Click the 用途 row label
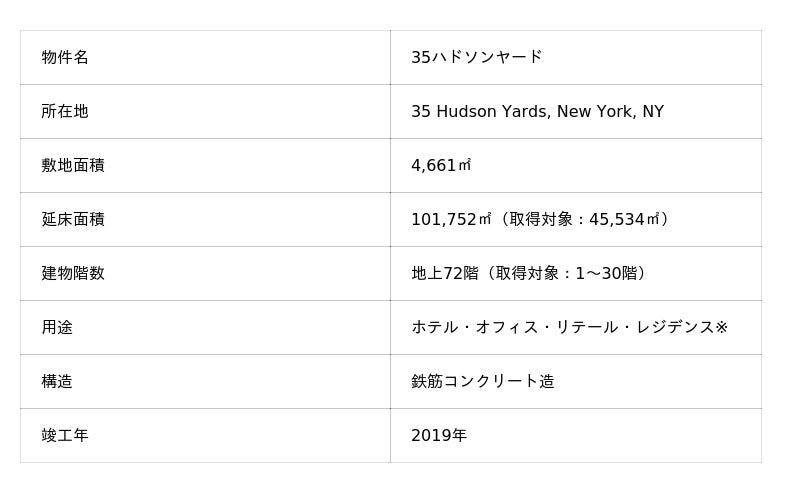The width and height of the screenshot is (800, 493). 57,327
